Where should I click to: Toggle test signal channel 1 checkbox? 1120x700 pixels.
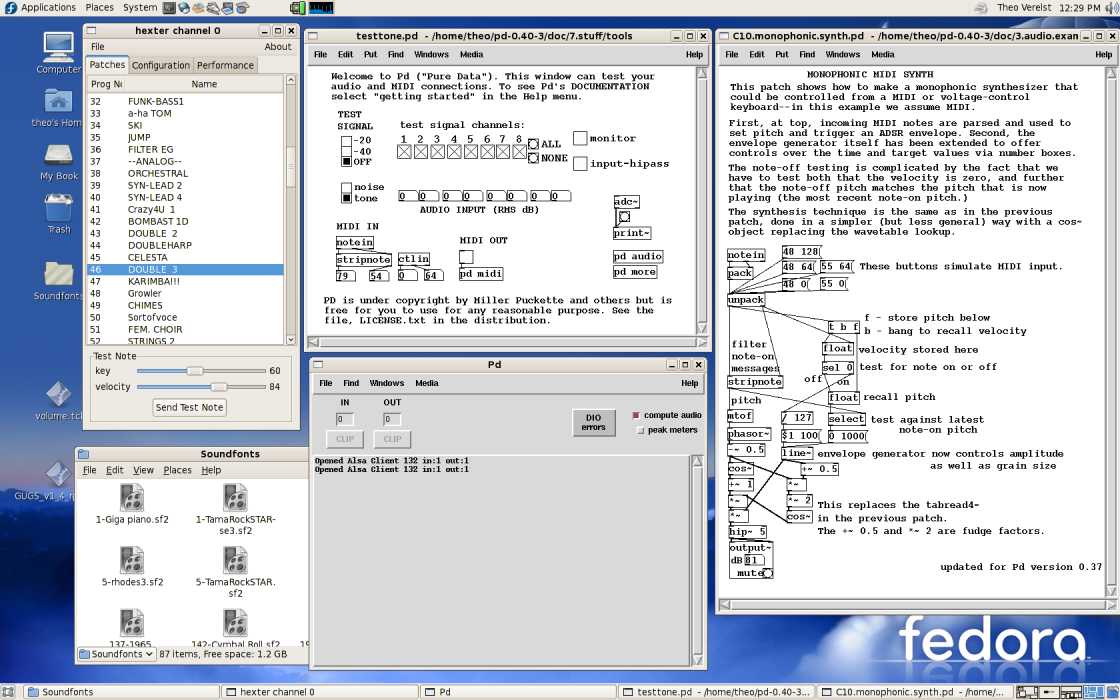click(x=404, y=151)
